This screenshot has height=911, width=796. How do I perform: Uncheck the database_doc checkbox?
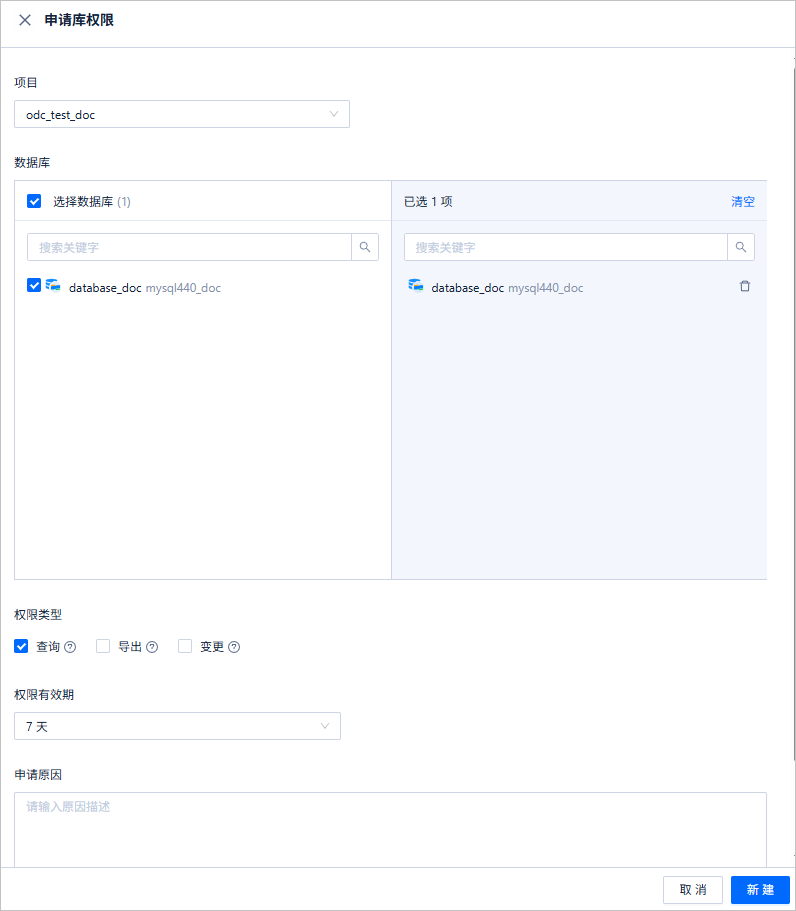(x=34, y=285)
